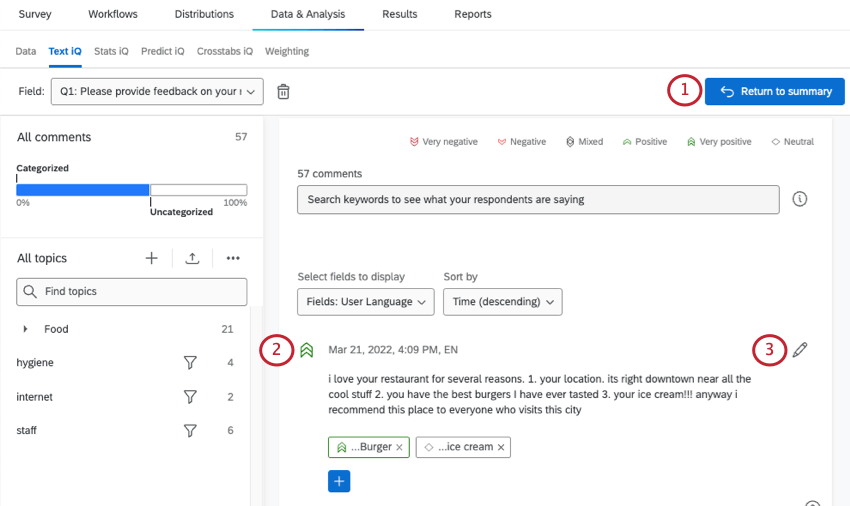Open the Field question dropdown

pyautogui.click(x=158, y=92)
